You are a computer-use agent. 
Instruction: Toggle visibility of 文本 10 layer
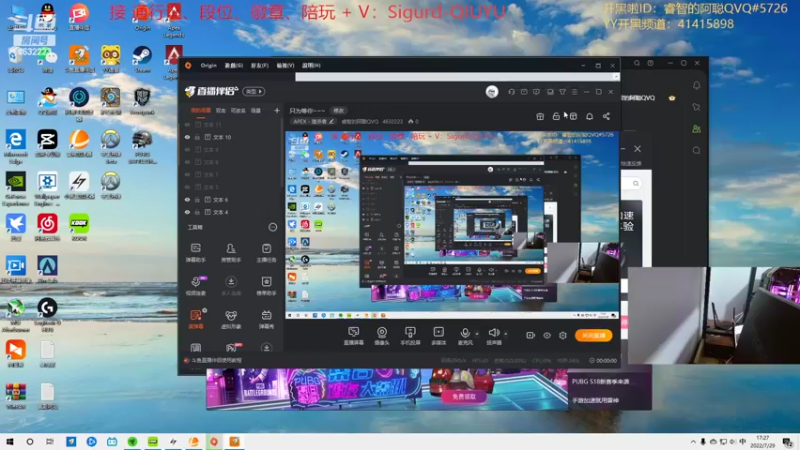[187, 137]
